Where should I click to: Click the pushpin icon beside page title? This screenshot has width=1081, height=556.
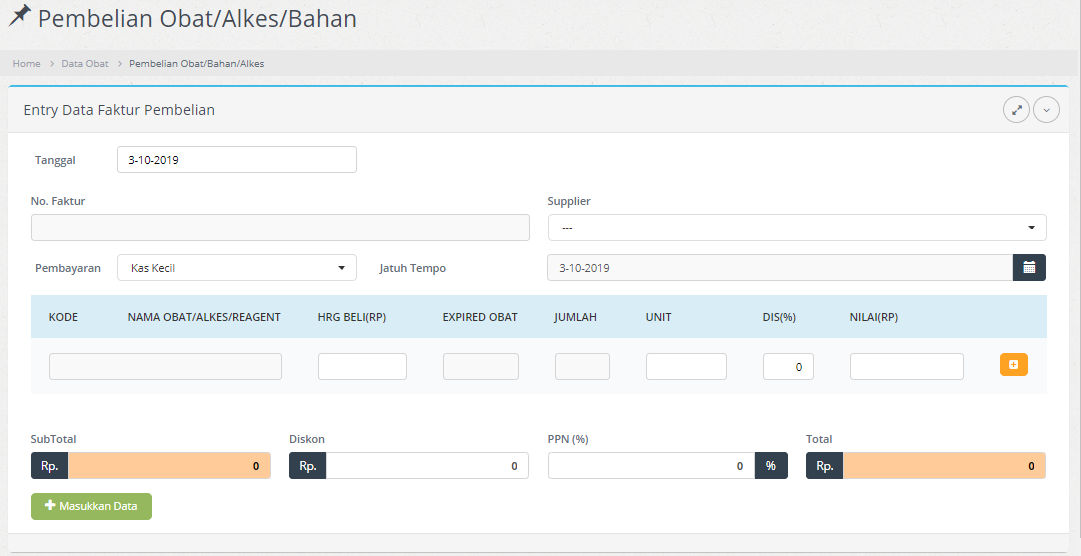(19, 17)
